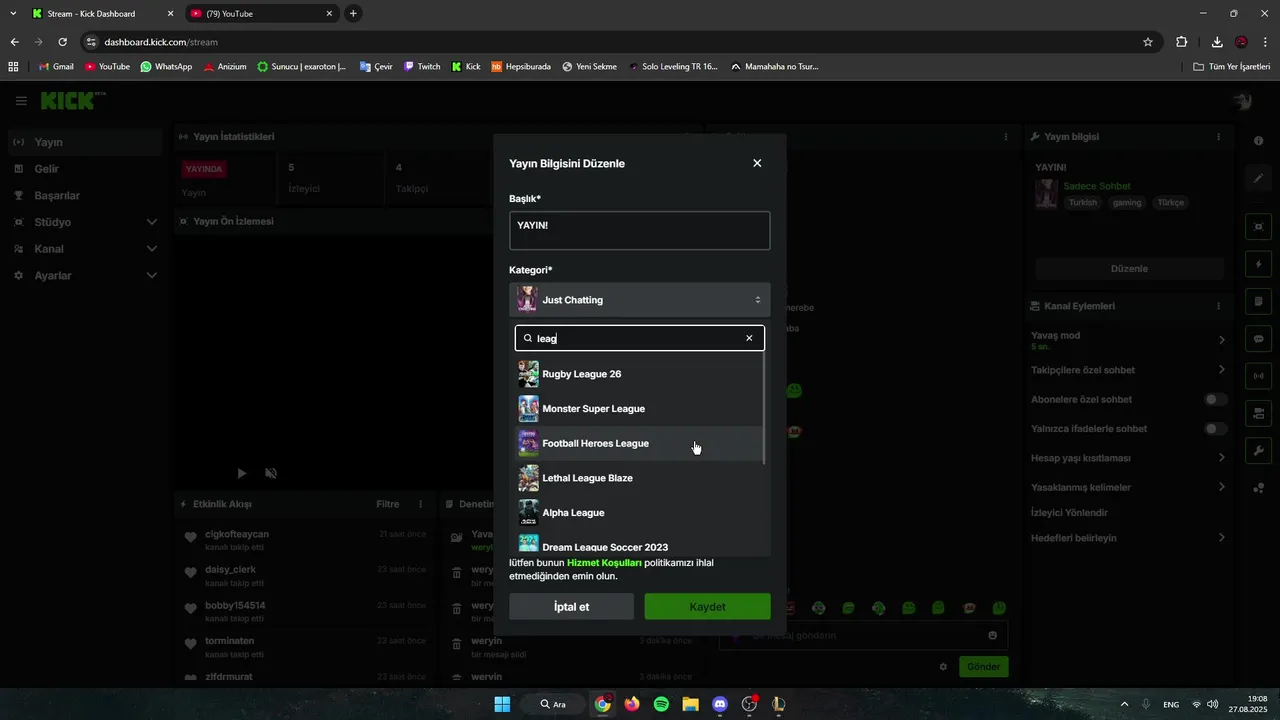Open the Hizmet Koşulları link
Image resolution: width=1280 pixels, height=720 pixels.
604,563
